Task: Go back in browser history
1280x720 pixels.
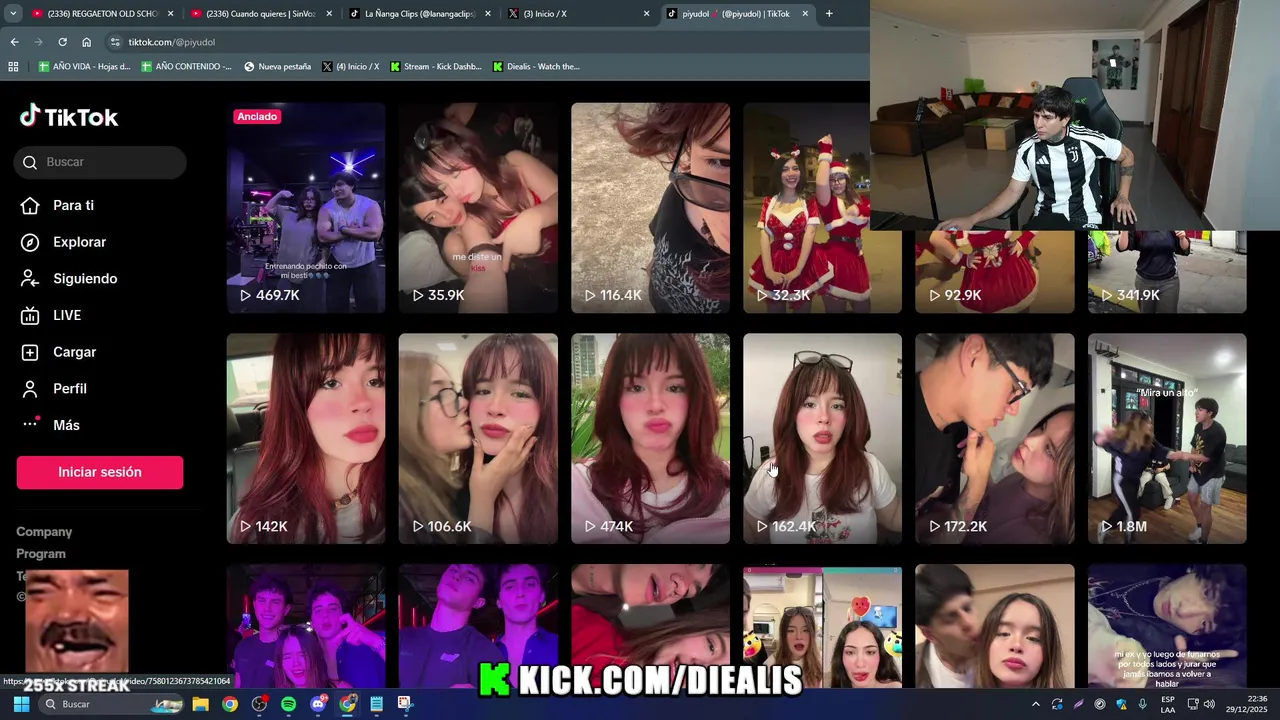Action: pos(14,42)
